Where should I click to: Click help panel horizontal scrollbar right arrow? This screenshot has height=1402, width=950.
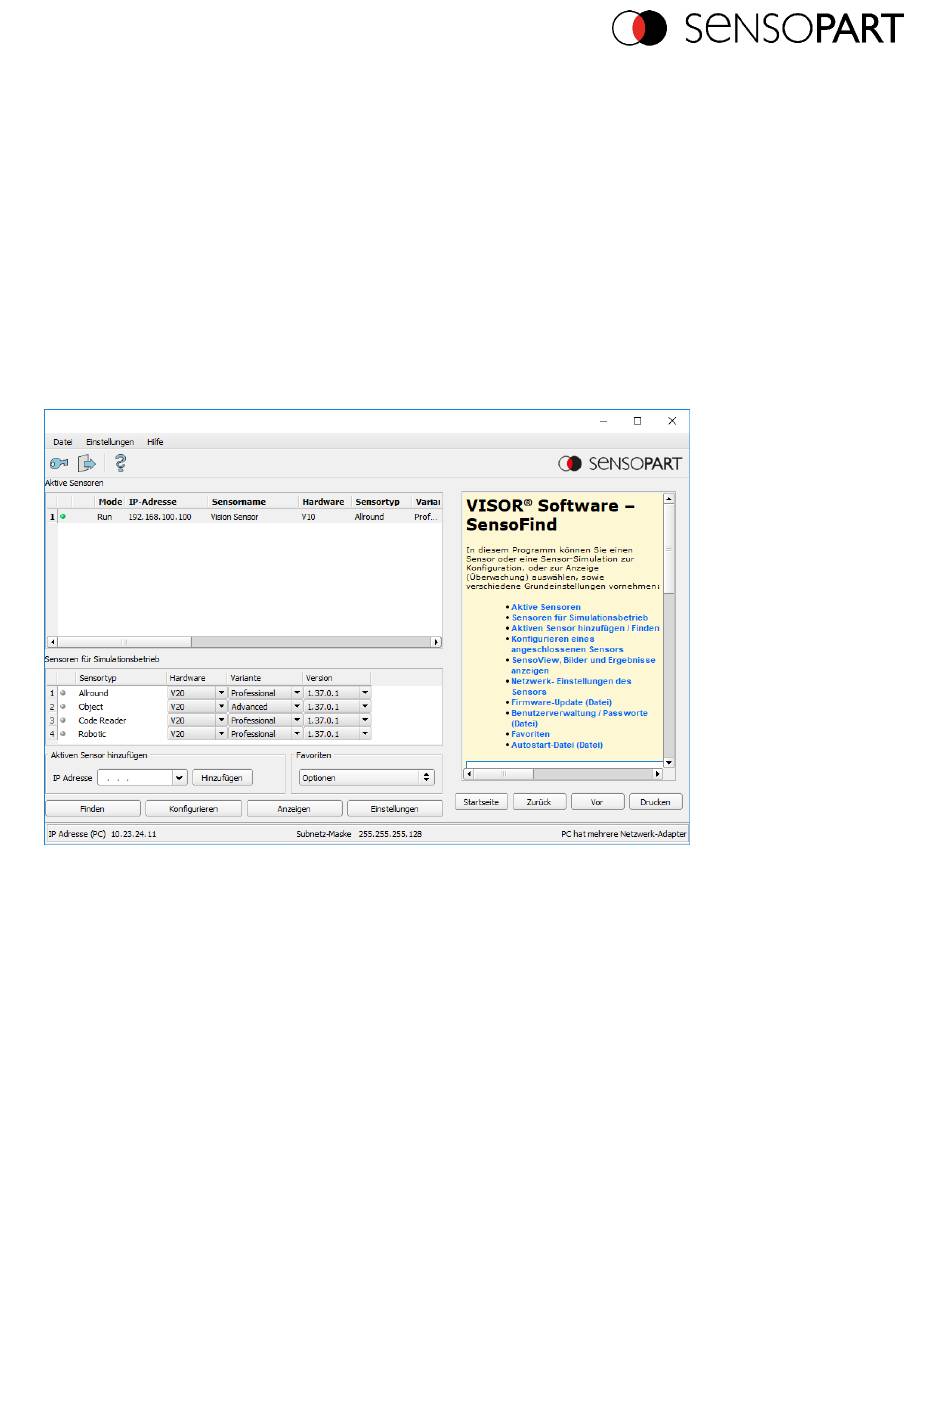[x=658, y=773]
